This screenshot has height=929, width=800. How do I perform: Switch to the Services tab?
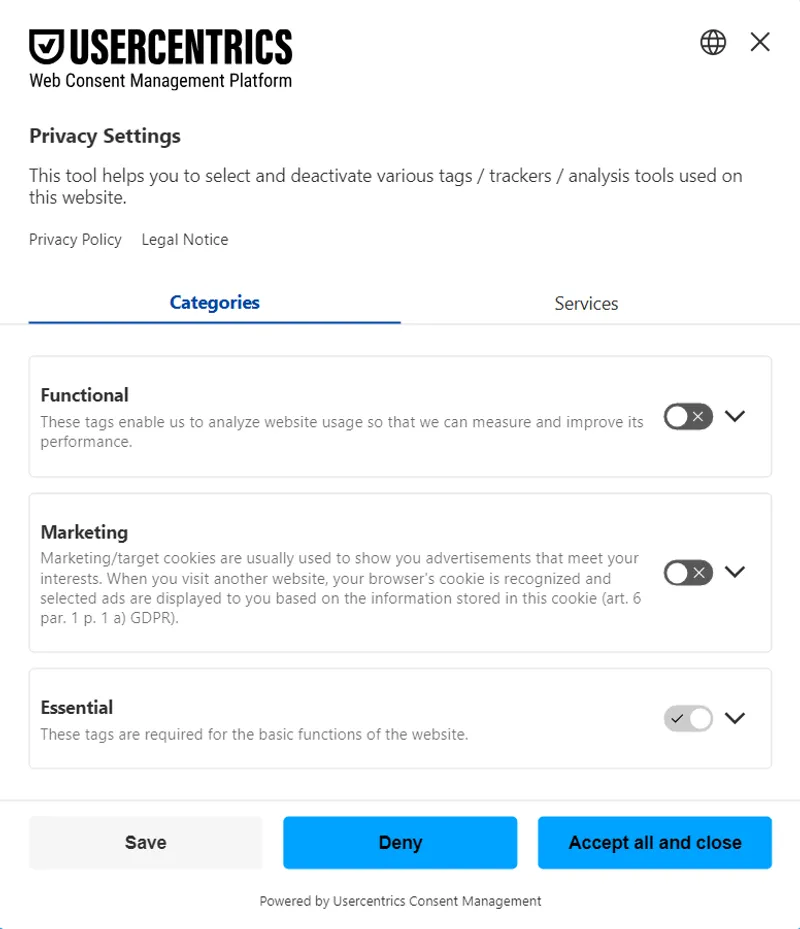pyautogui.click(x=586, y=303)
